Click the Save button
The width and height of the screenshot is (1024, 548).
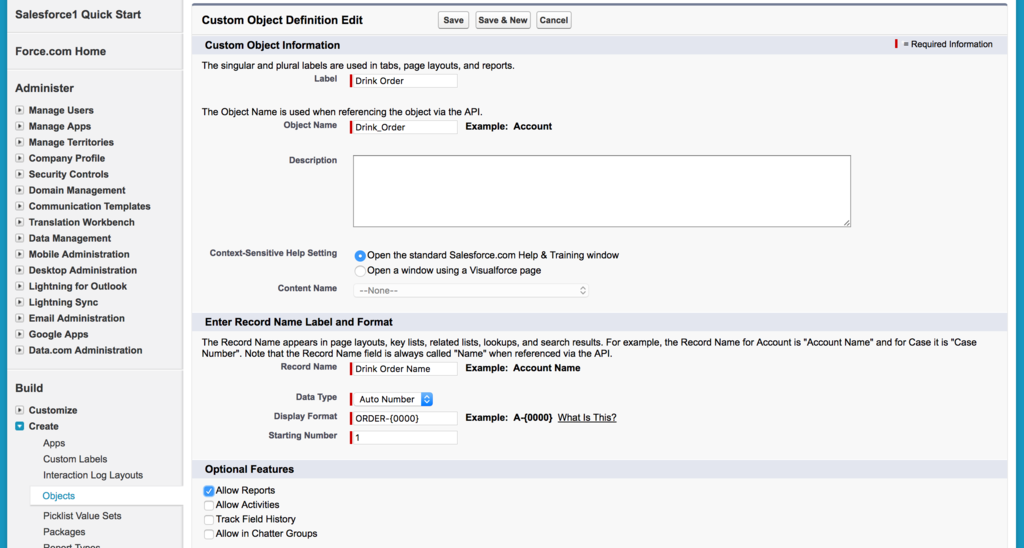(453, 20)
